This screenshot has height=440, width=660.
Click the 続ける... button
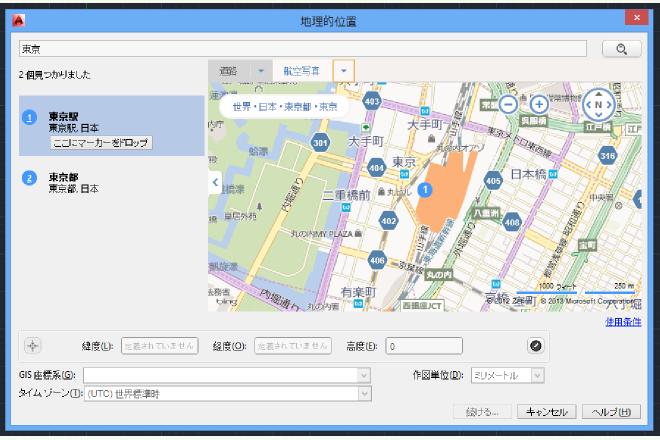pos(482,411)
